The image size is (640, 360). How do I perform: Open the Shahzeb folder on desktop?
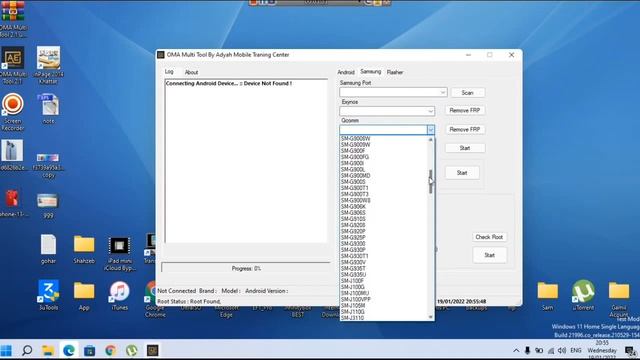[x=84, y=249]
